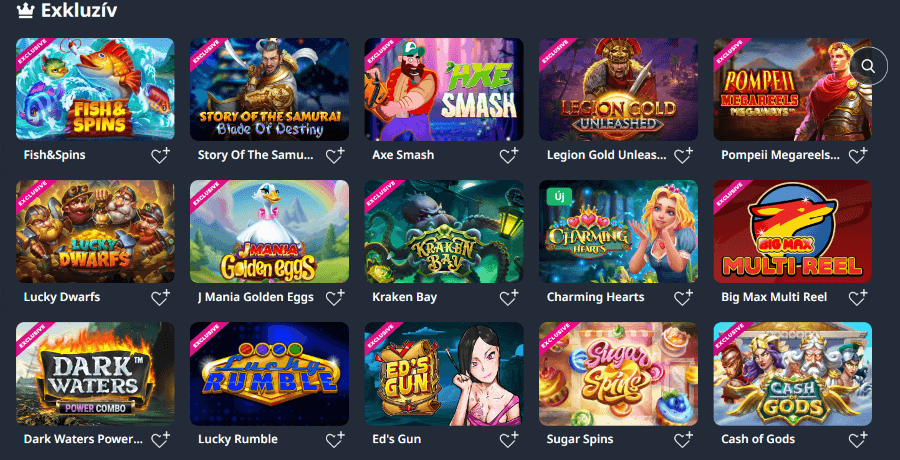Viewport: 900px width, 460px height.
Task: Toggle favorite heart for Lucky Dwarfs
Action: pyautogui.click(x=160, y=297)
